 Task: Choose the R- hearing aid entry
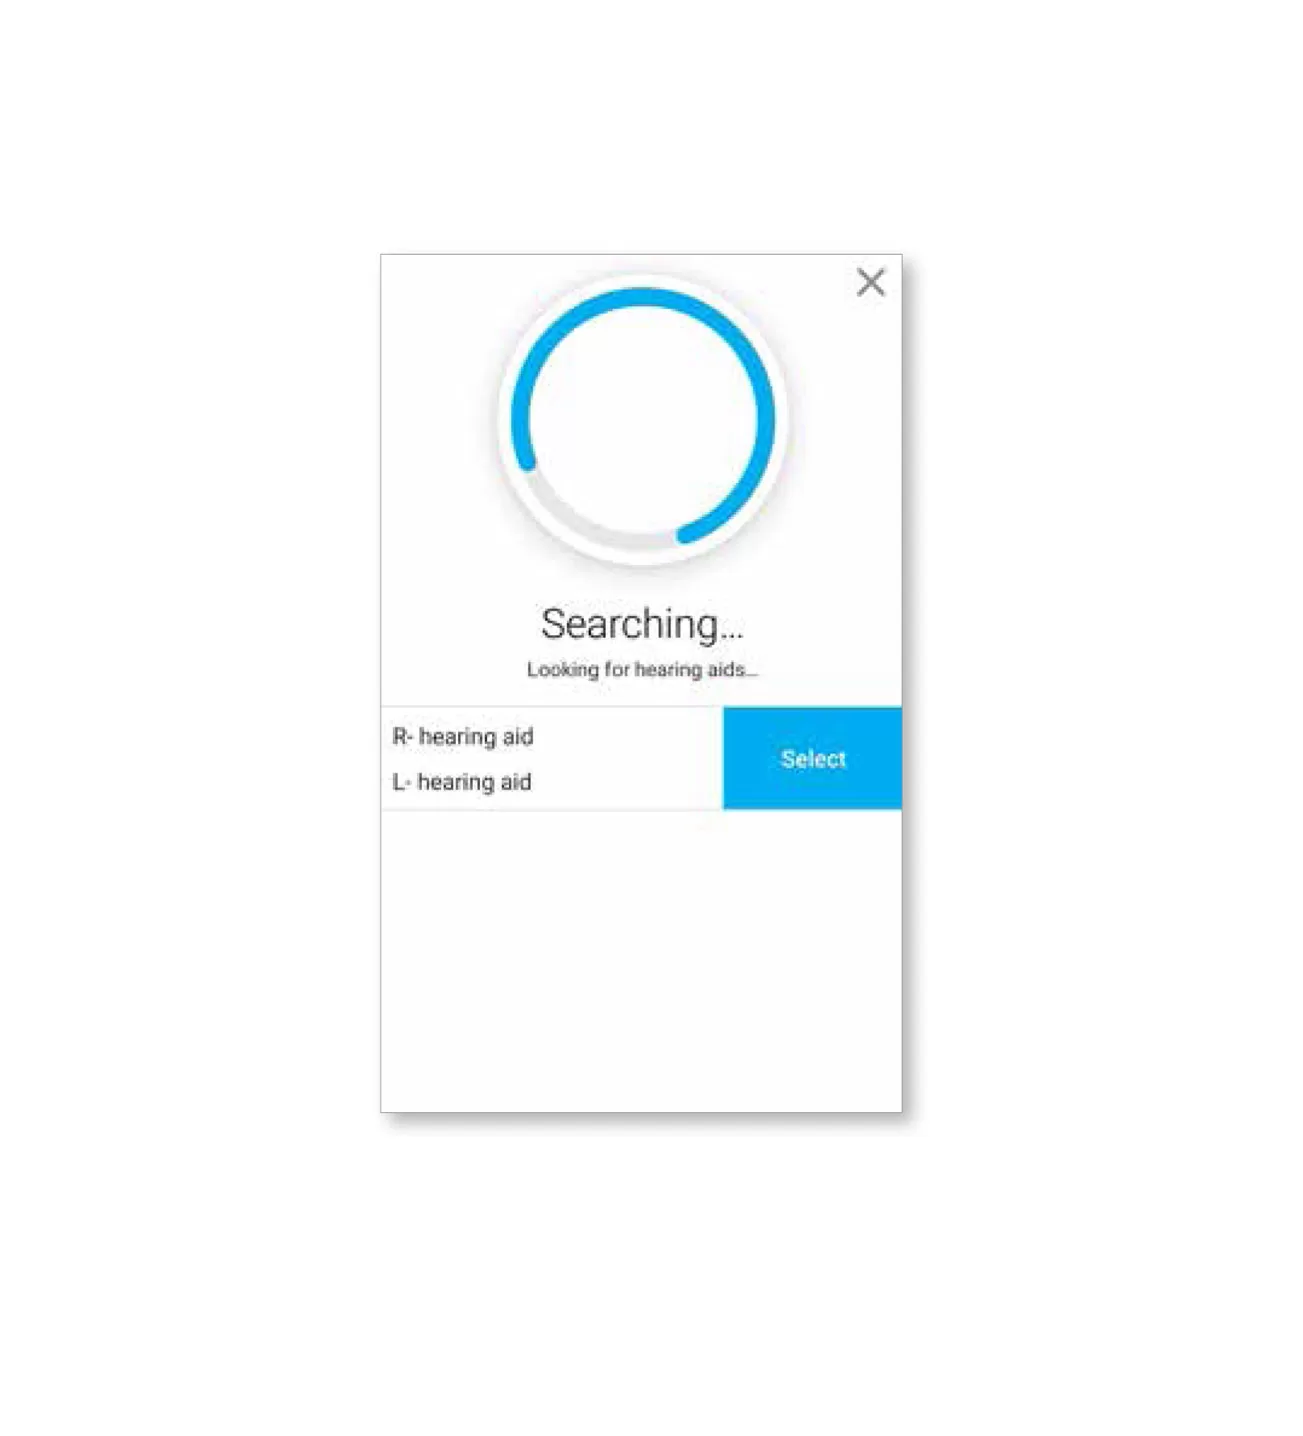pyautogui.click(x=463, y=737)
